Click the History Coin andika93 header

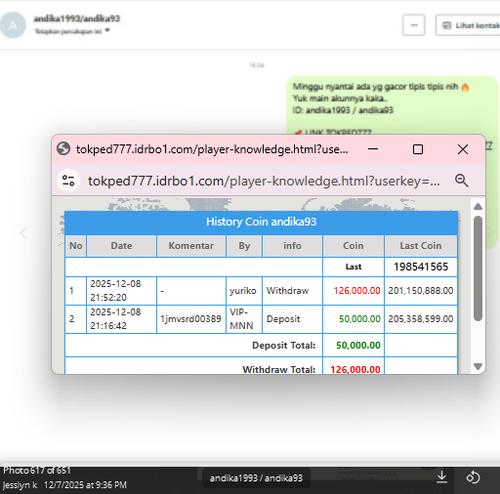[x=261, y=222]
